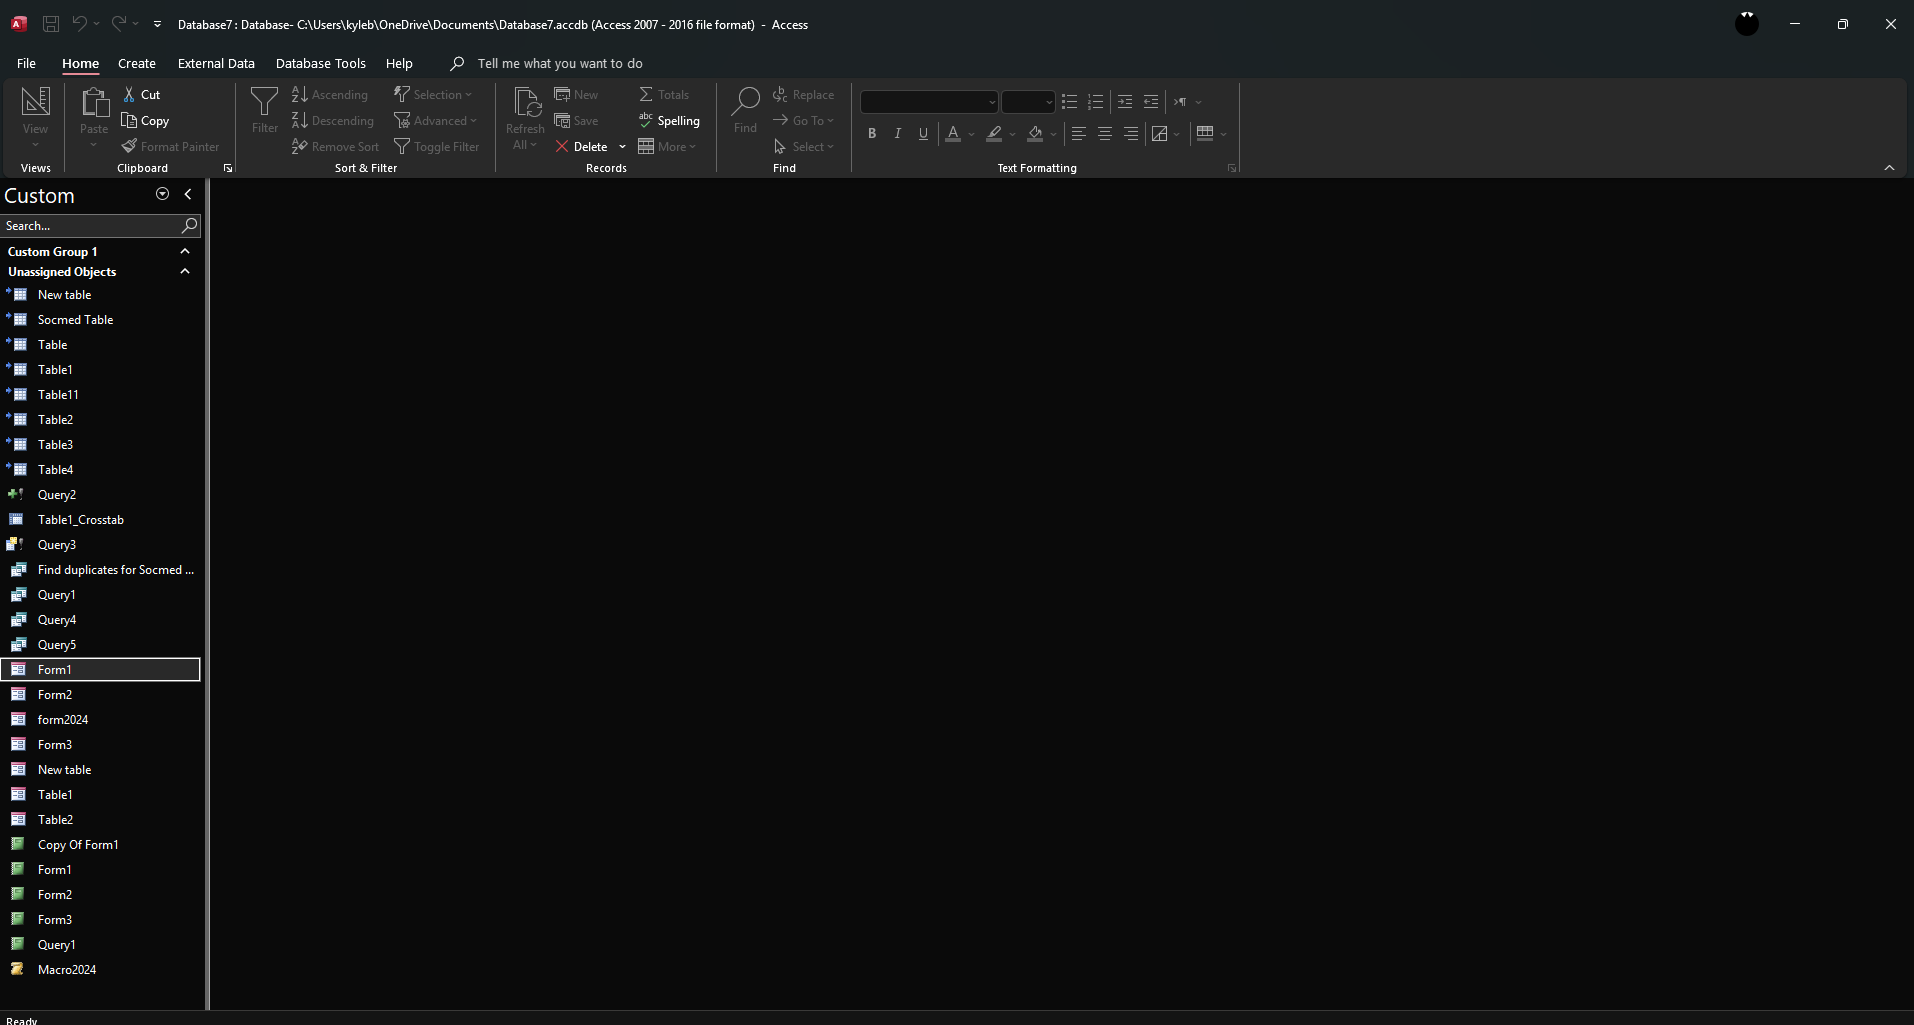Click the Delete record button
This screenshot has width=1914, height=1025.
pos(581,146)
